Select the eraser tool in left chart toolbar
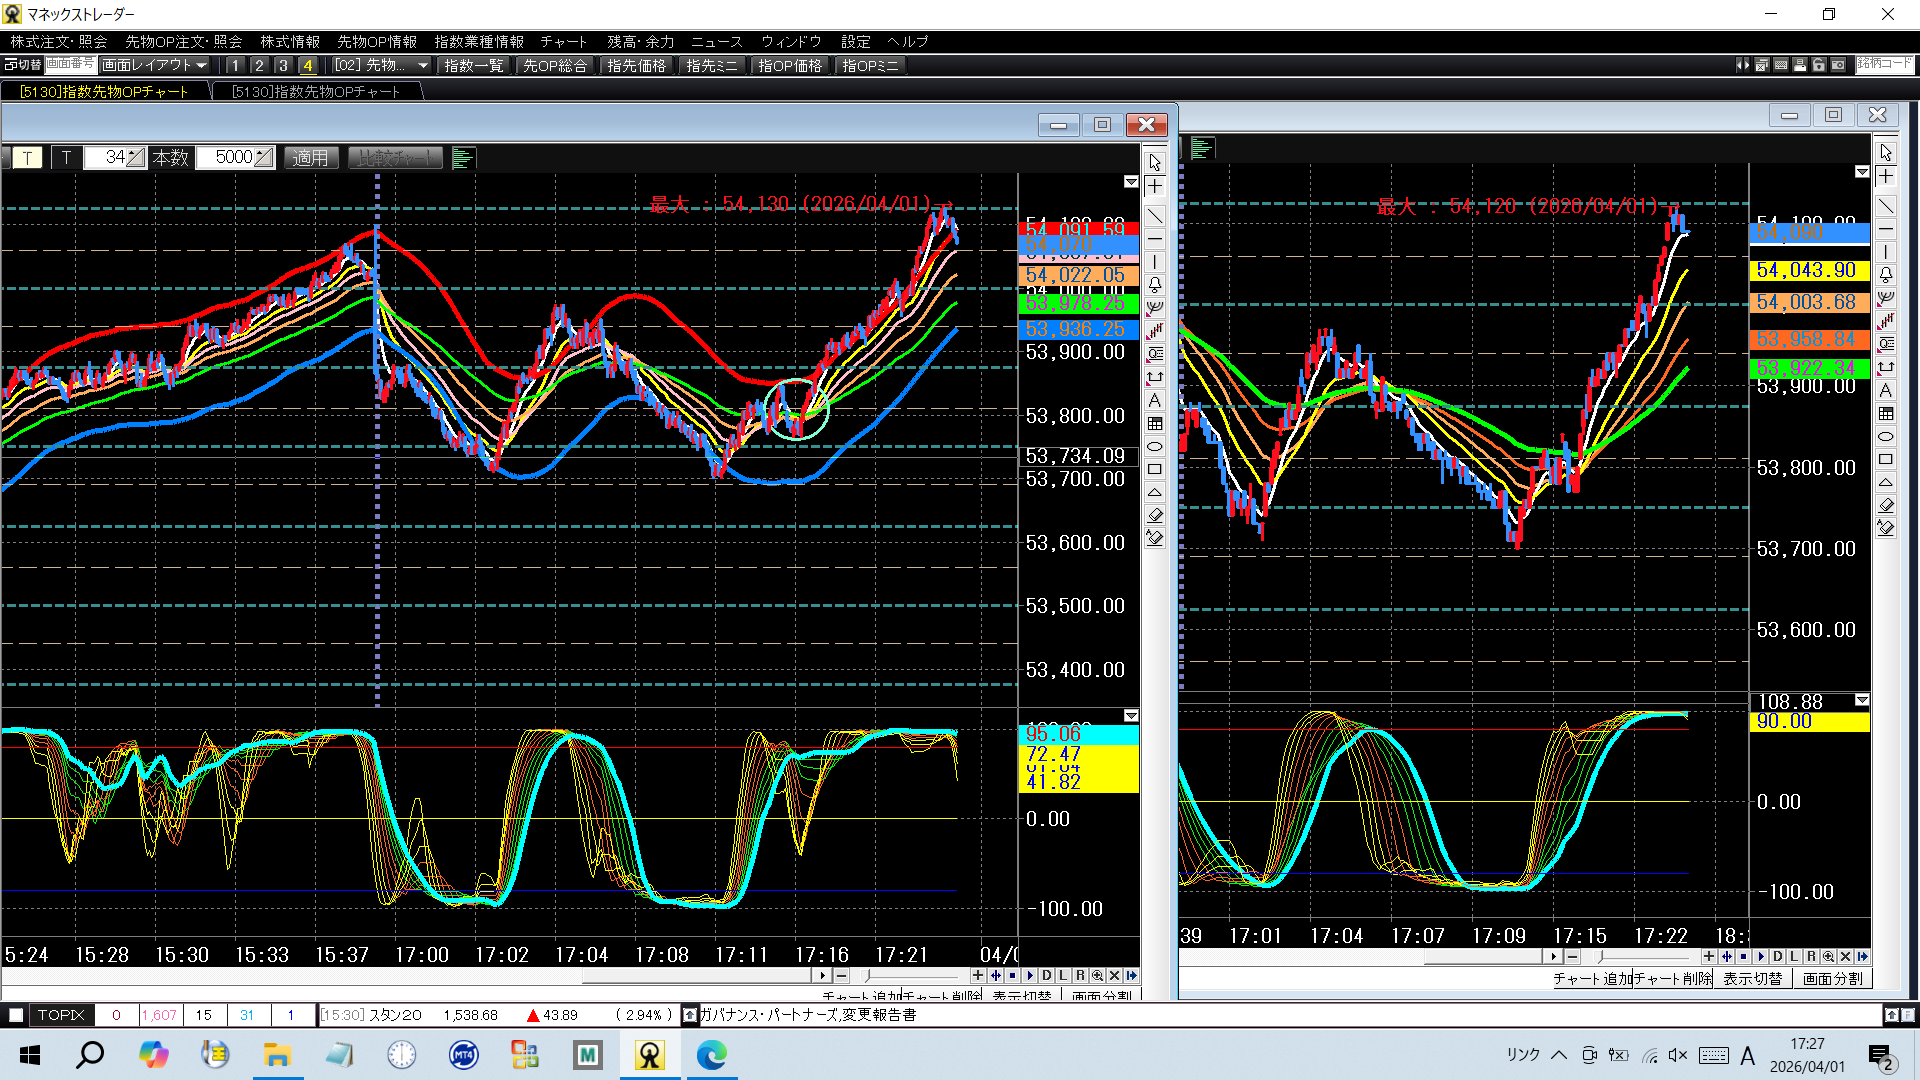Viewport: 1920px width, 1080px height. click(1155, 515)
